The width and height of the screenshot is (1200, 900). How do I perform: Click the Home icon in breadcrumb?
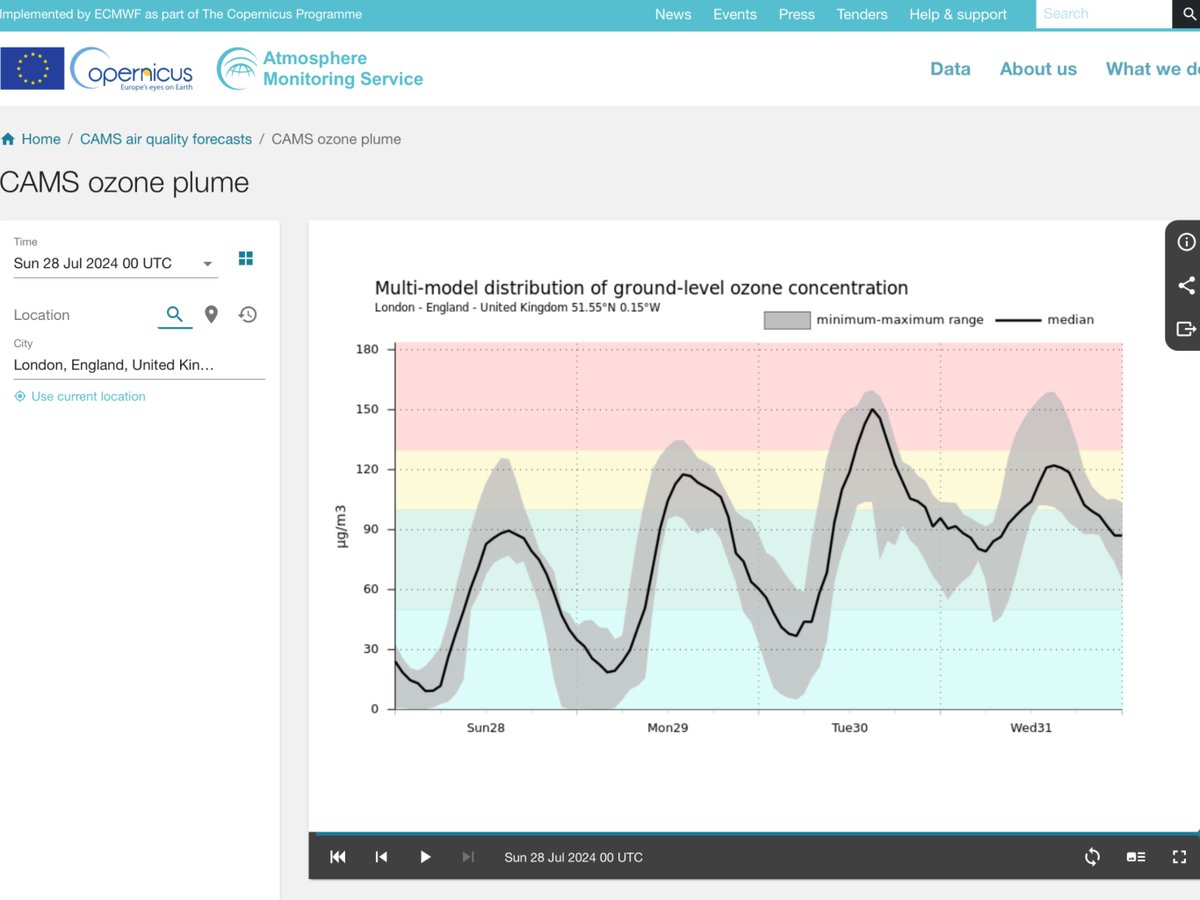point(8,139)
